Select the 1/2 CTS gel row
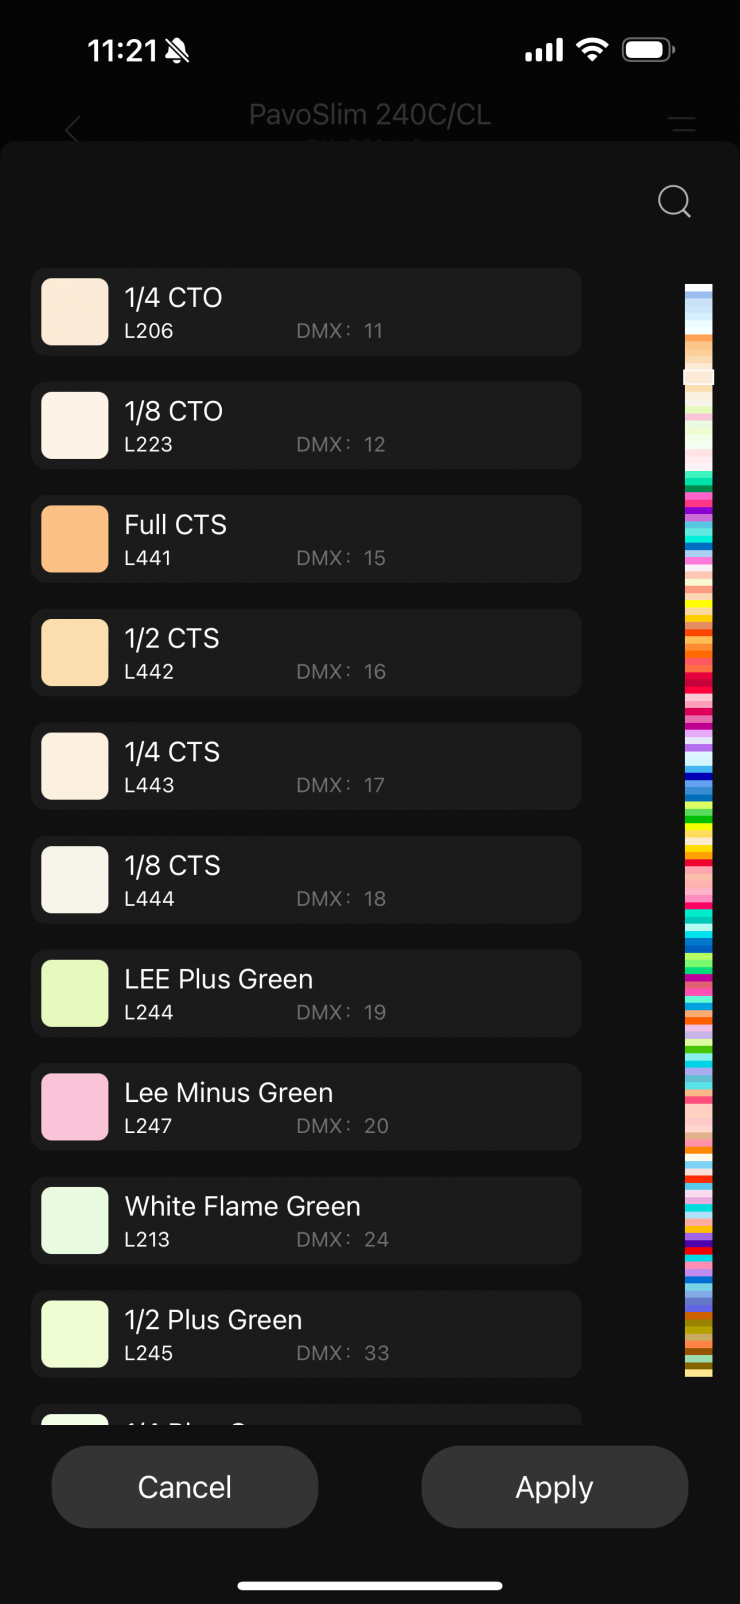Screen dimensions: 740x1604 tap(306, 653)
